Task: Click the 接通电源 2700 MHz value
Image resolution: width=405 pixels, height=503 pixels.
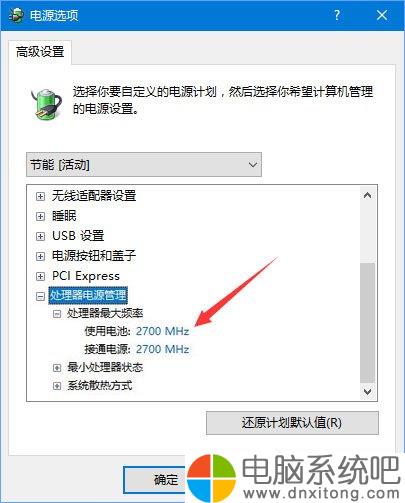Action: (162, 349)
